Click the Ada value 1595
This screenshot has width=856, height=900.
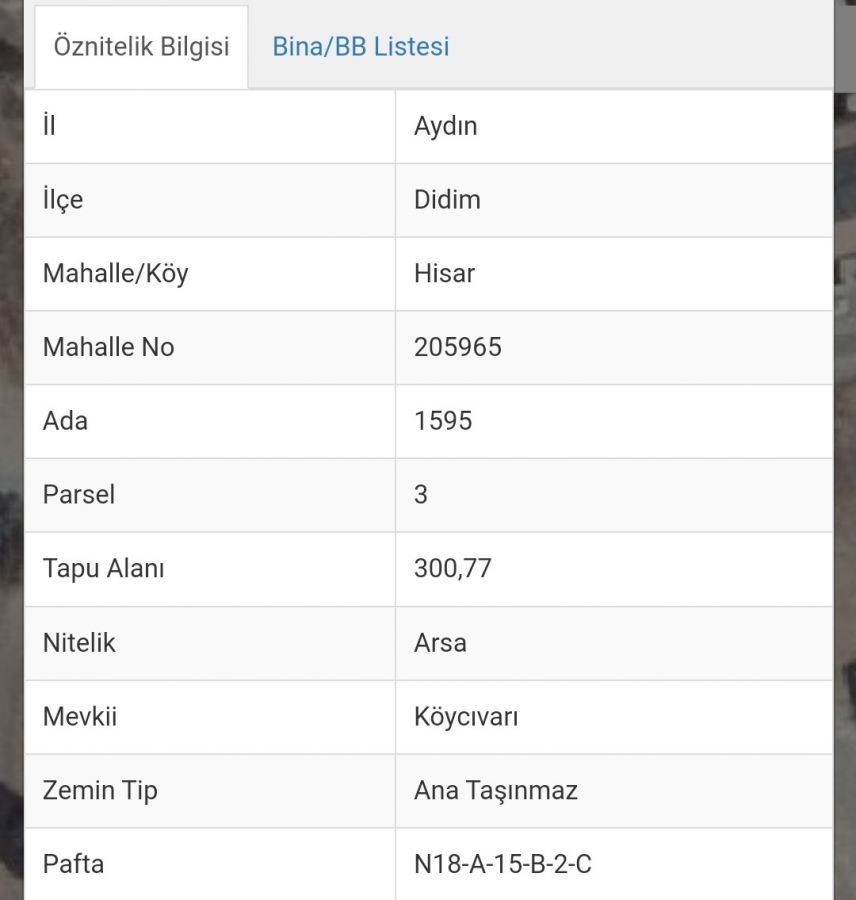click(x=443, y=421)
